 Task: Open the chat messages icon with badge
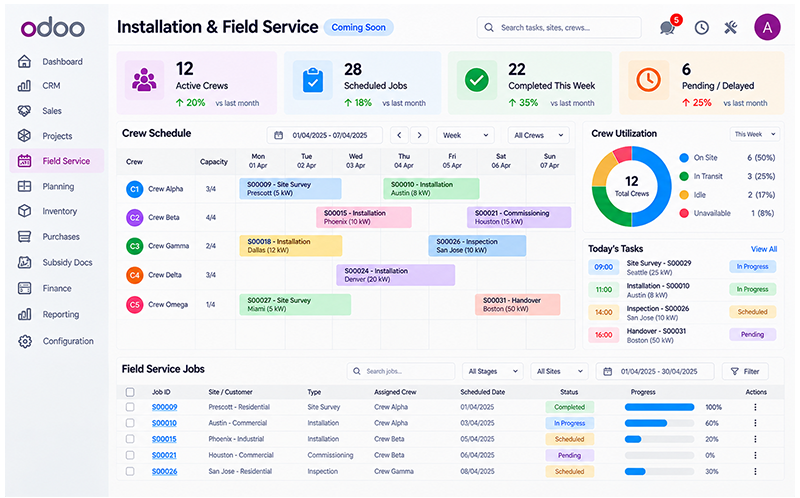click(669, 27)
